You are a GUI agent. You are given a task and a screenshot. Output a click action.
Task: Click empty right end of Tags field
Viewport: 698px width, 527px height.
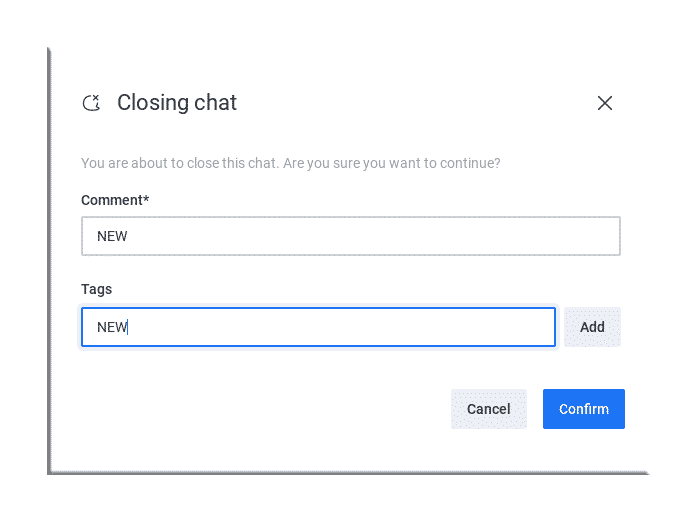tap(500, 327)
